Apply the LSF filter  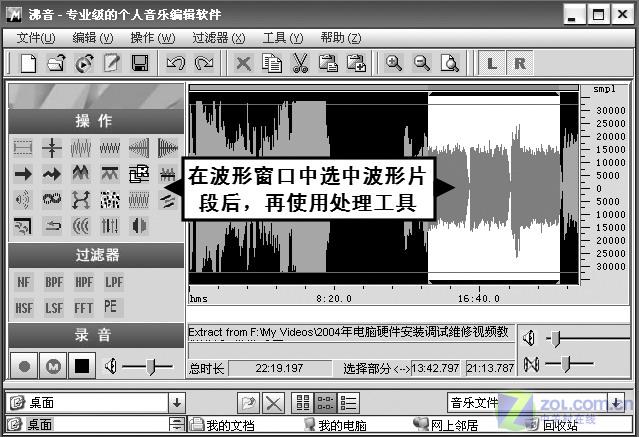click(54, 308)
